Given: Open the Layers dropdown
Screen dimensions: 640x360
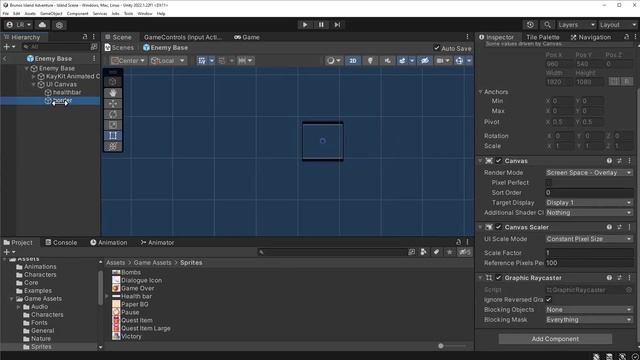Looking at the screenshot, I should click(576, 25).
